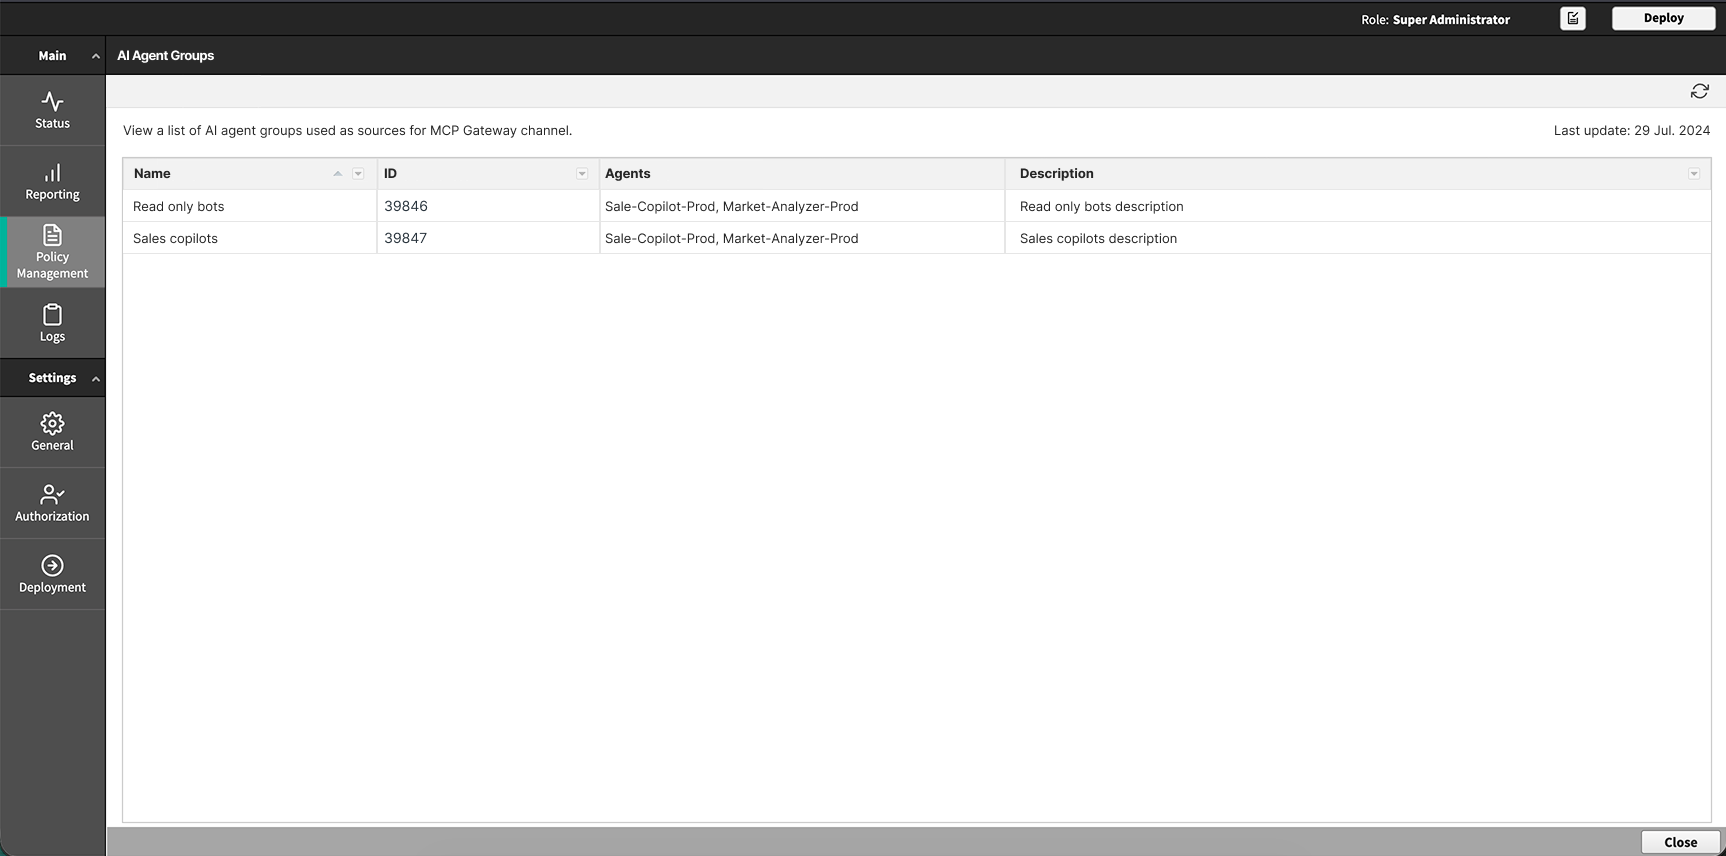Click the ID column header
Image resolution: width=1726 pixels, height=856 pixels.
pos(488,174)
